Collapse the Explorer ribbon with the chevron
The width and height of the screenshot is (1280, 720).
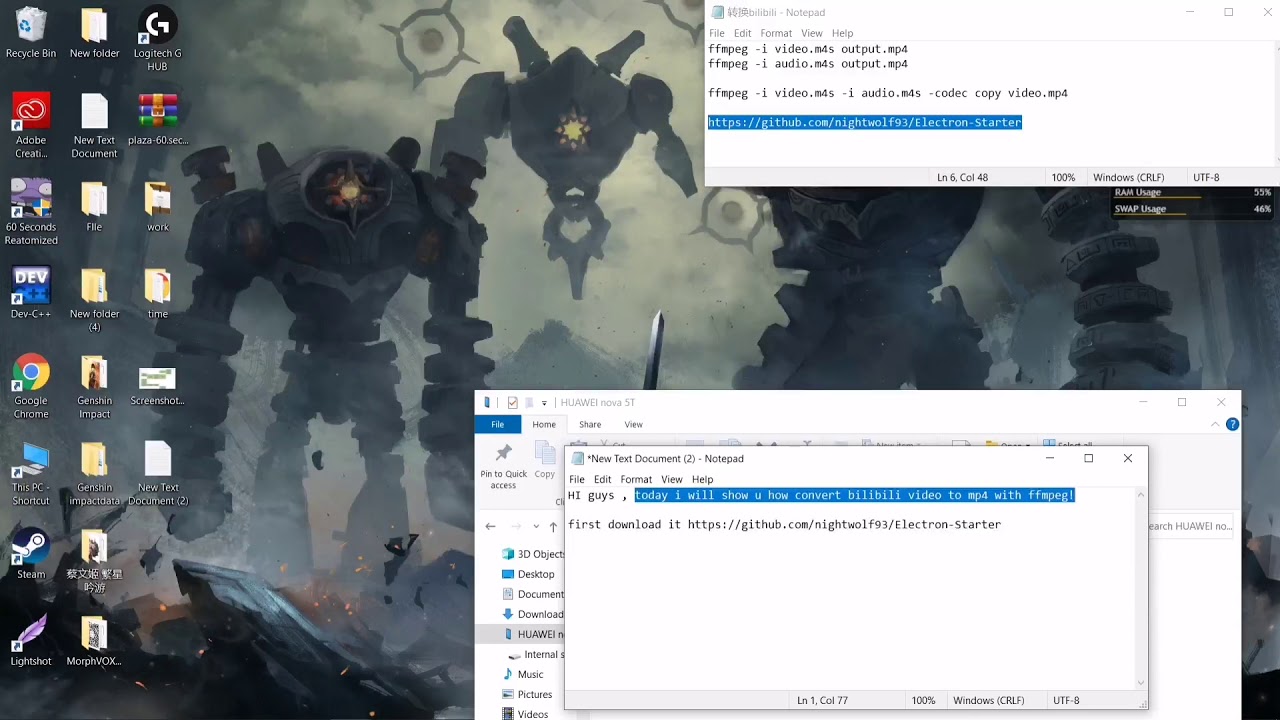(1217, 424)
